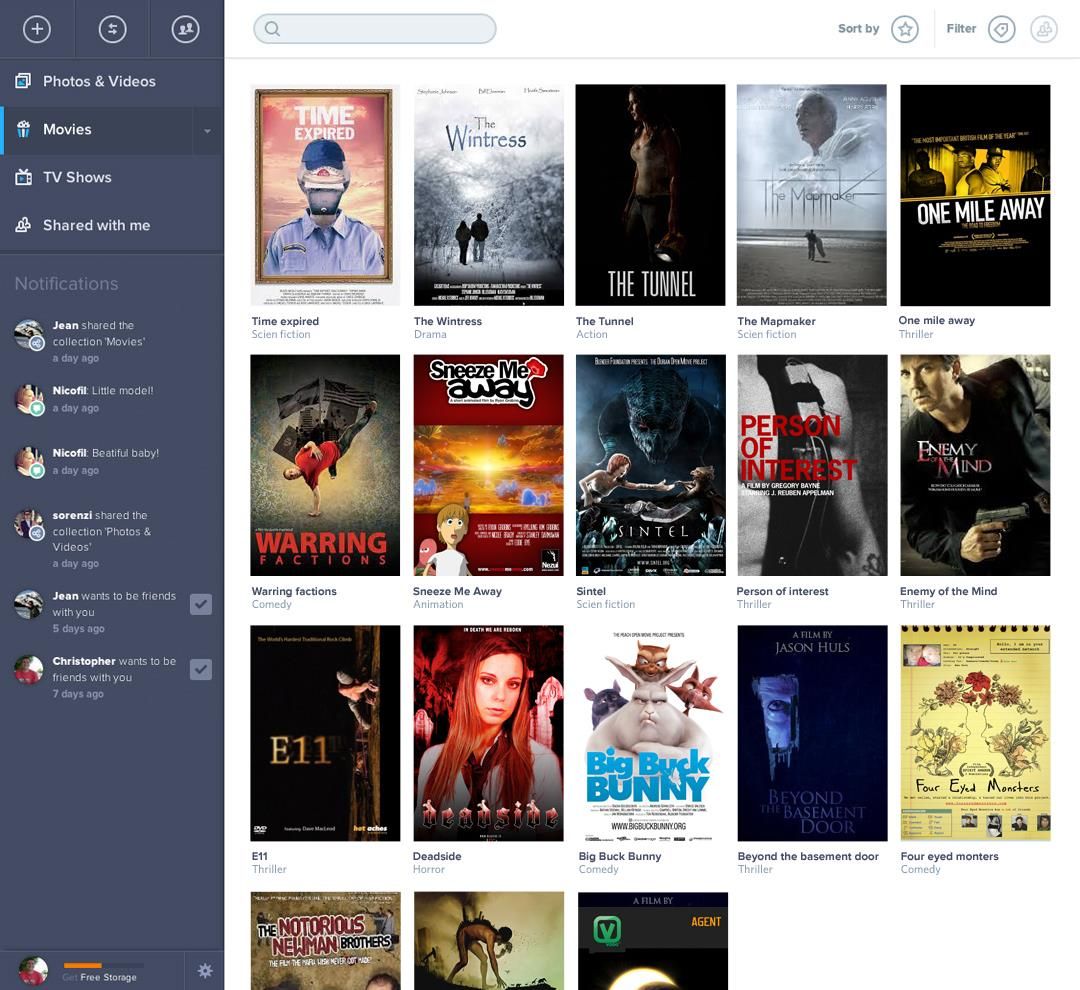Image resolution: width=1080 pixels, height=990 pixels.
Task: Select Movies in the sidebar
Action: click(96, 130)
